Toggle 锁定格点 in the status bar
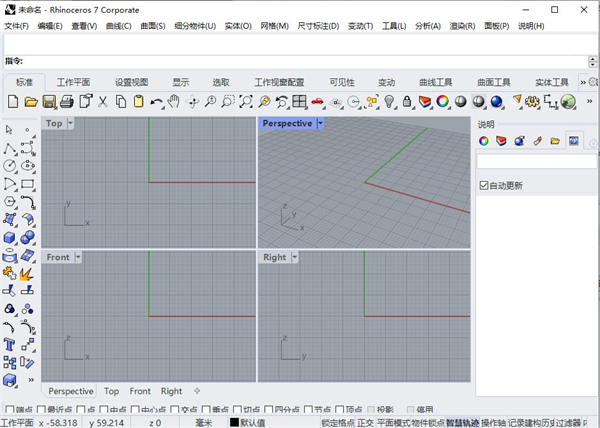The image size is (600, 428). [337, 422]
